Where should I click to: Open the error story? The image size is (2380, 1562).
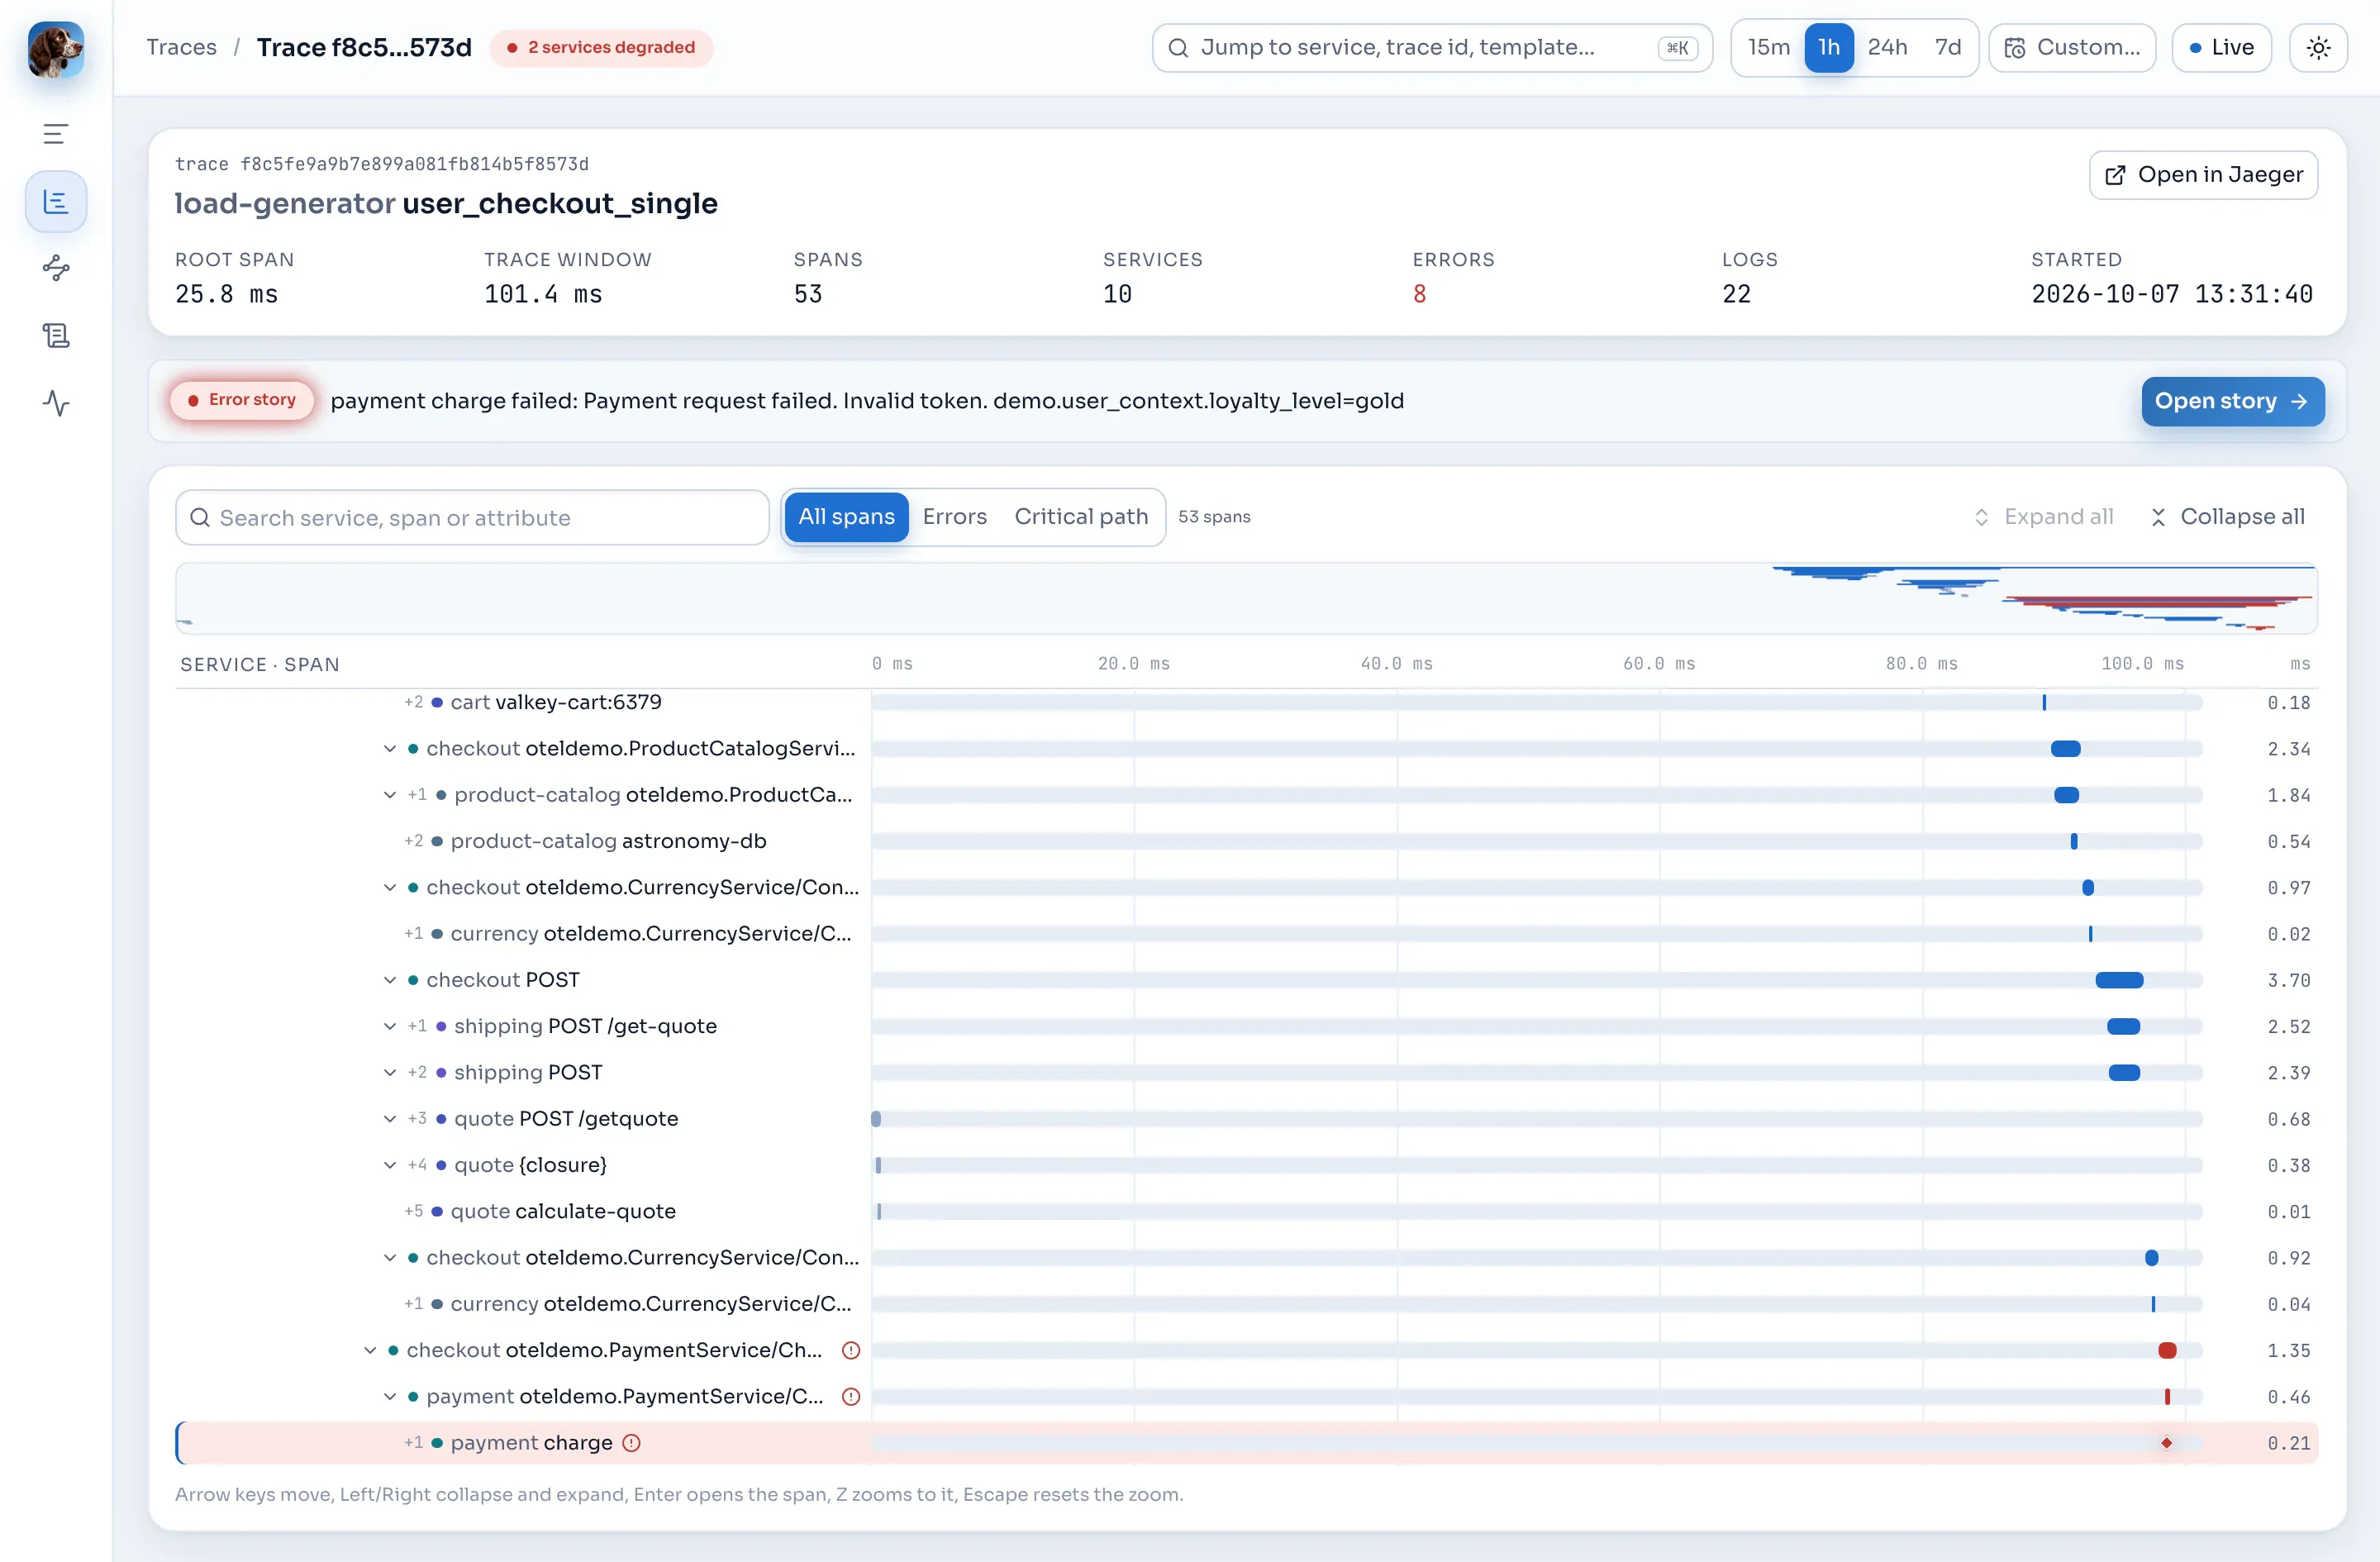coord(2232,401)
